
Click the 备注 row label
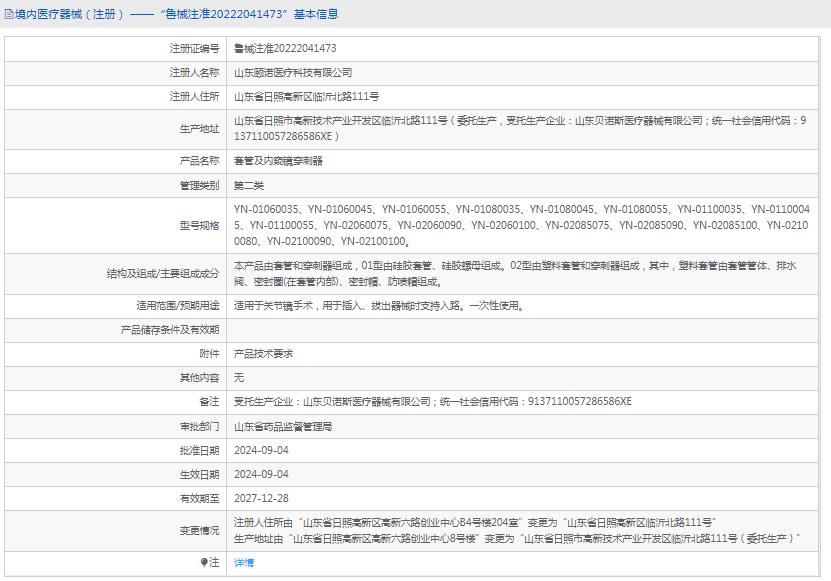[x=209, y=402]
